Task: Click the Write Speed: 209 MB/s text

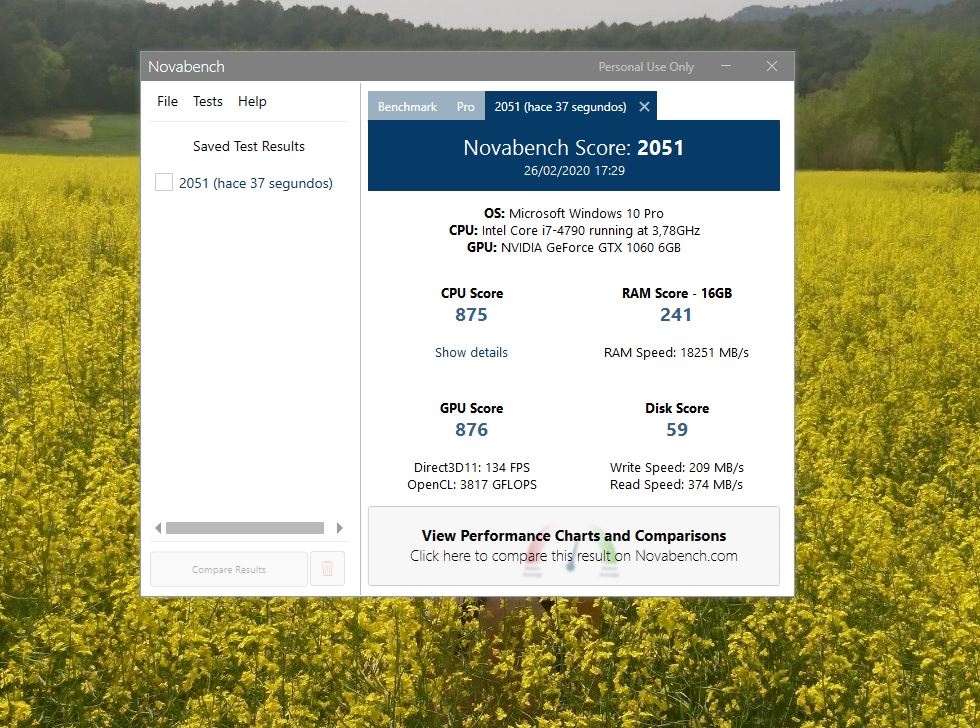Action: point(677,467)
